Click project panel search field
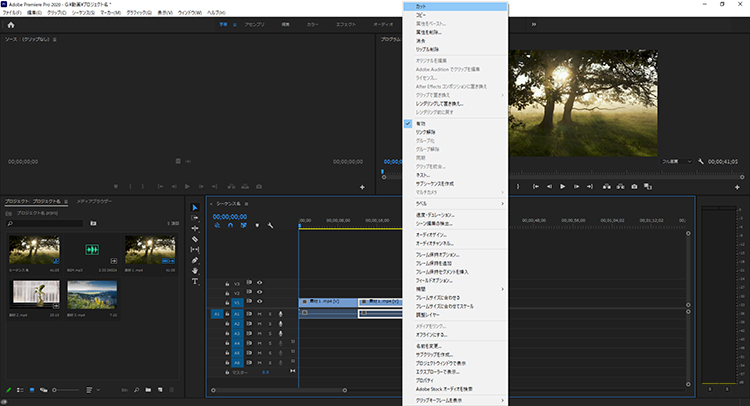 coord(45,223)
